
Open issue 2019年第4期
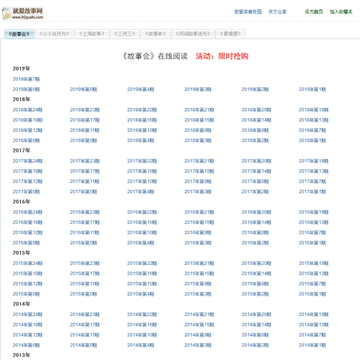[x=141, y=89]
